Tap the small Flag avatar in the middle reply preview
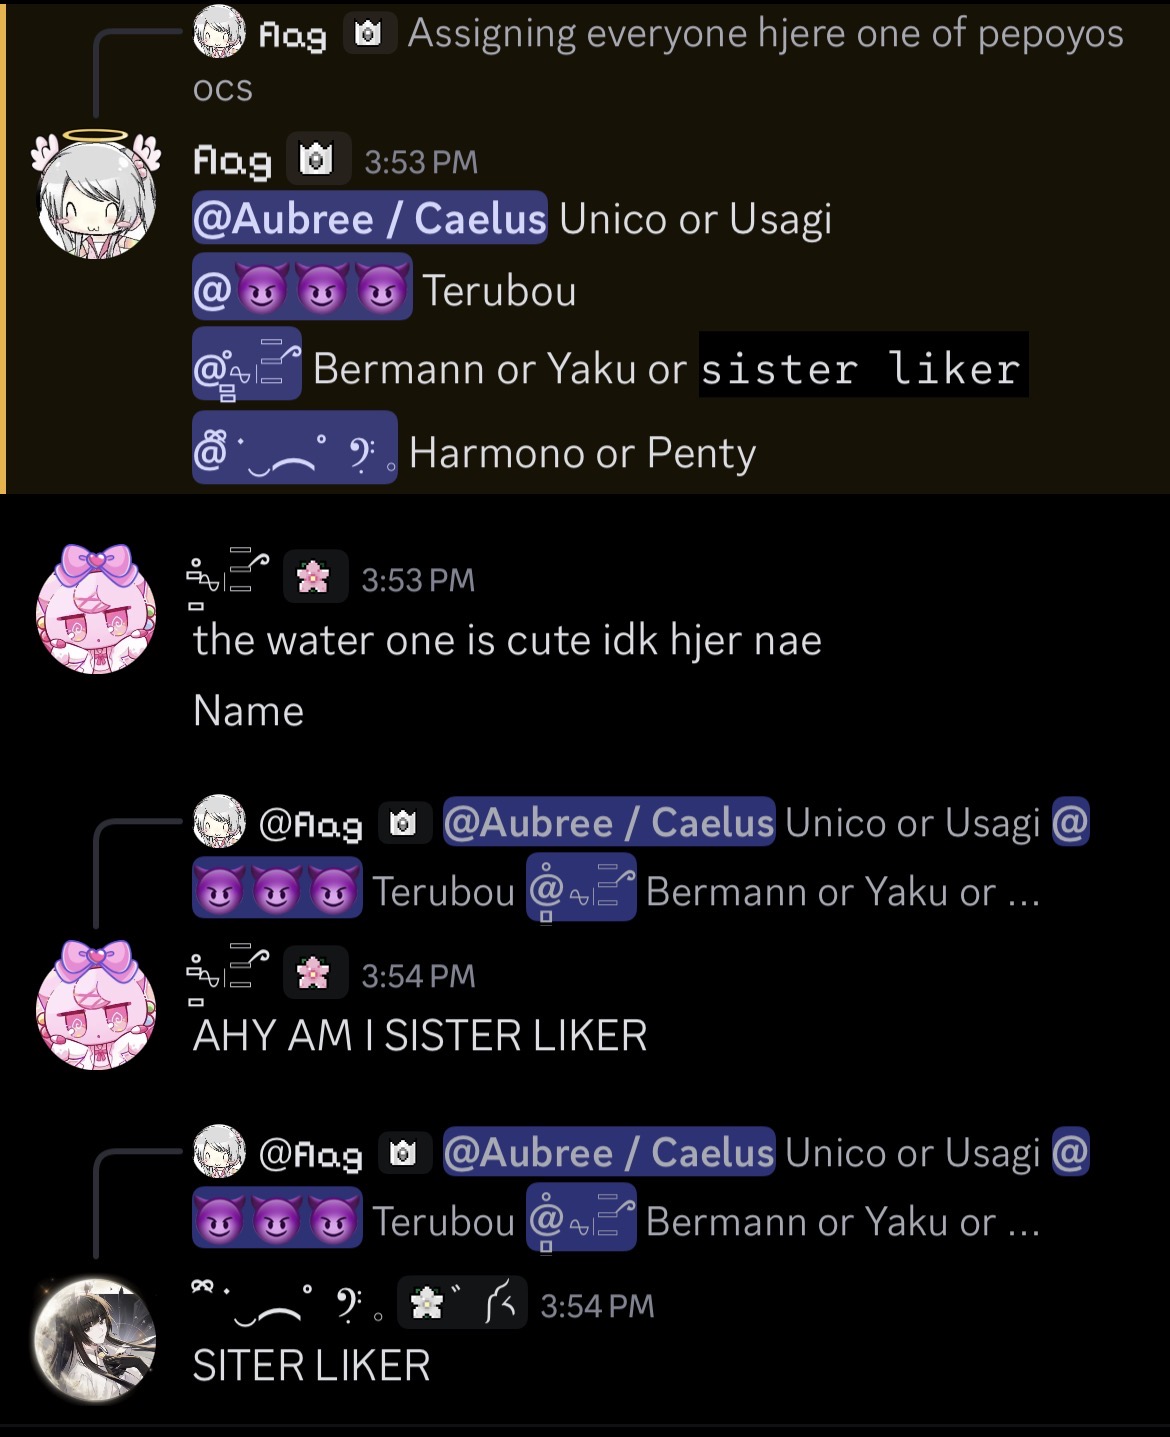 pyautogui.click(x=219, y=821)
